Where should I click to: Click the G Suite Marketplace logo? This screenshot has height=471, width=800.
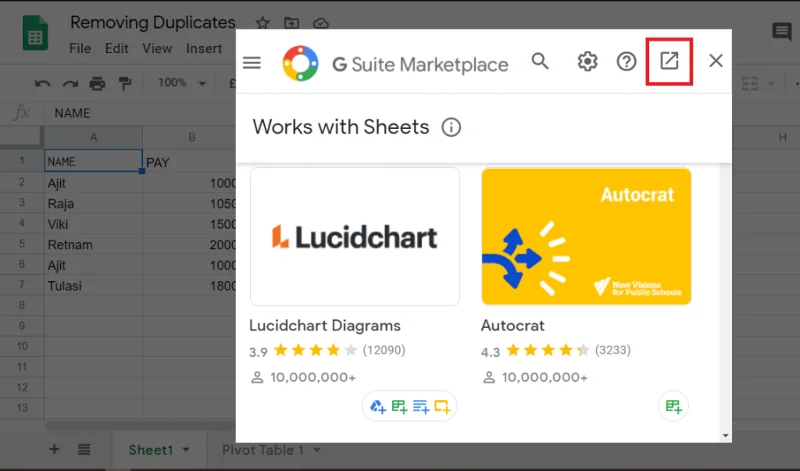pos(301,63)
